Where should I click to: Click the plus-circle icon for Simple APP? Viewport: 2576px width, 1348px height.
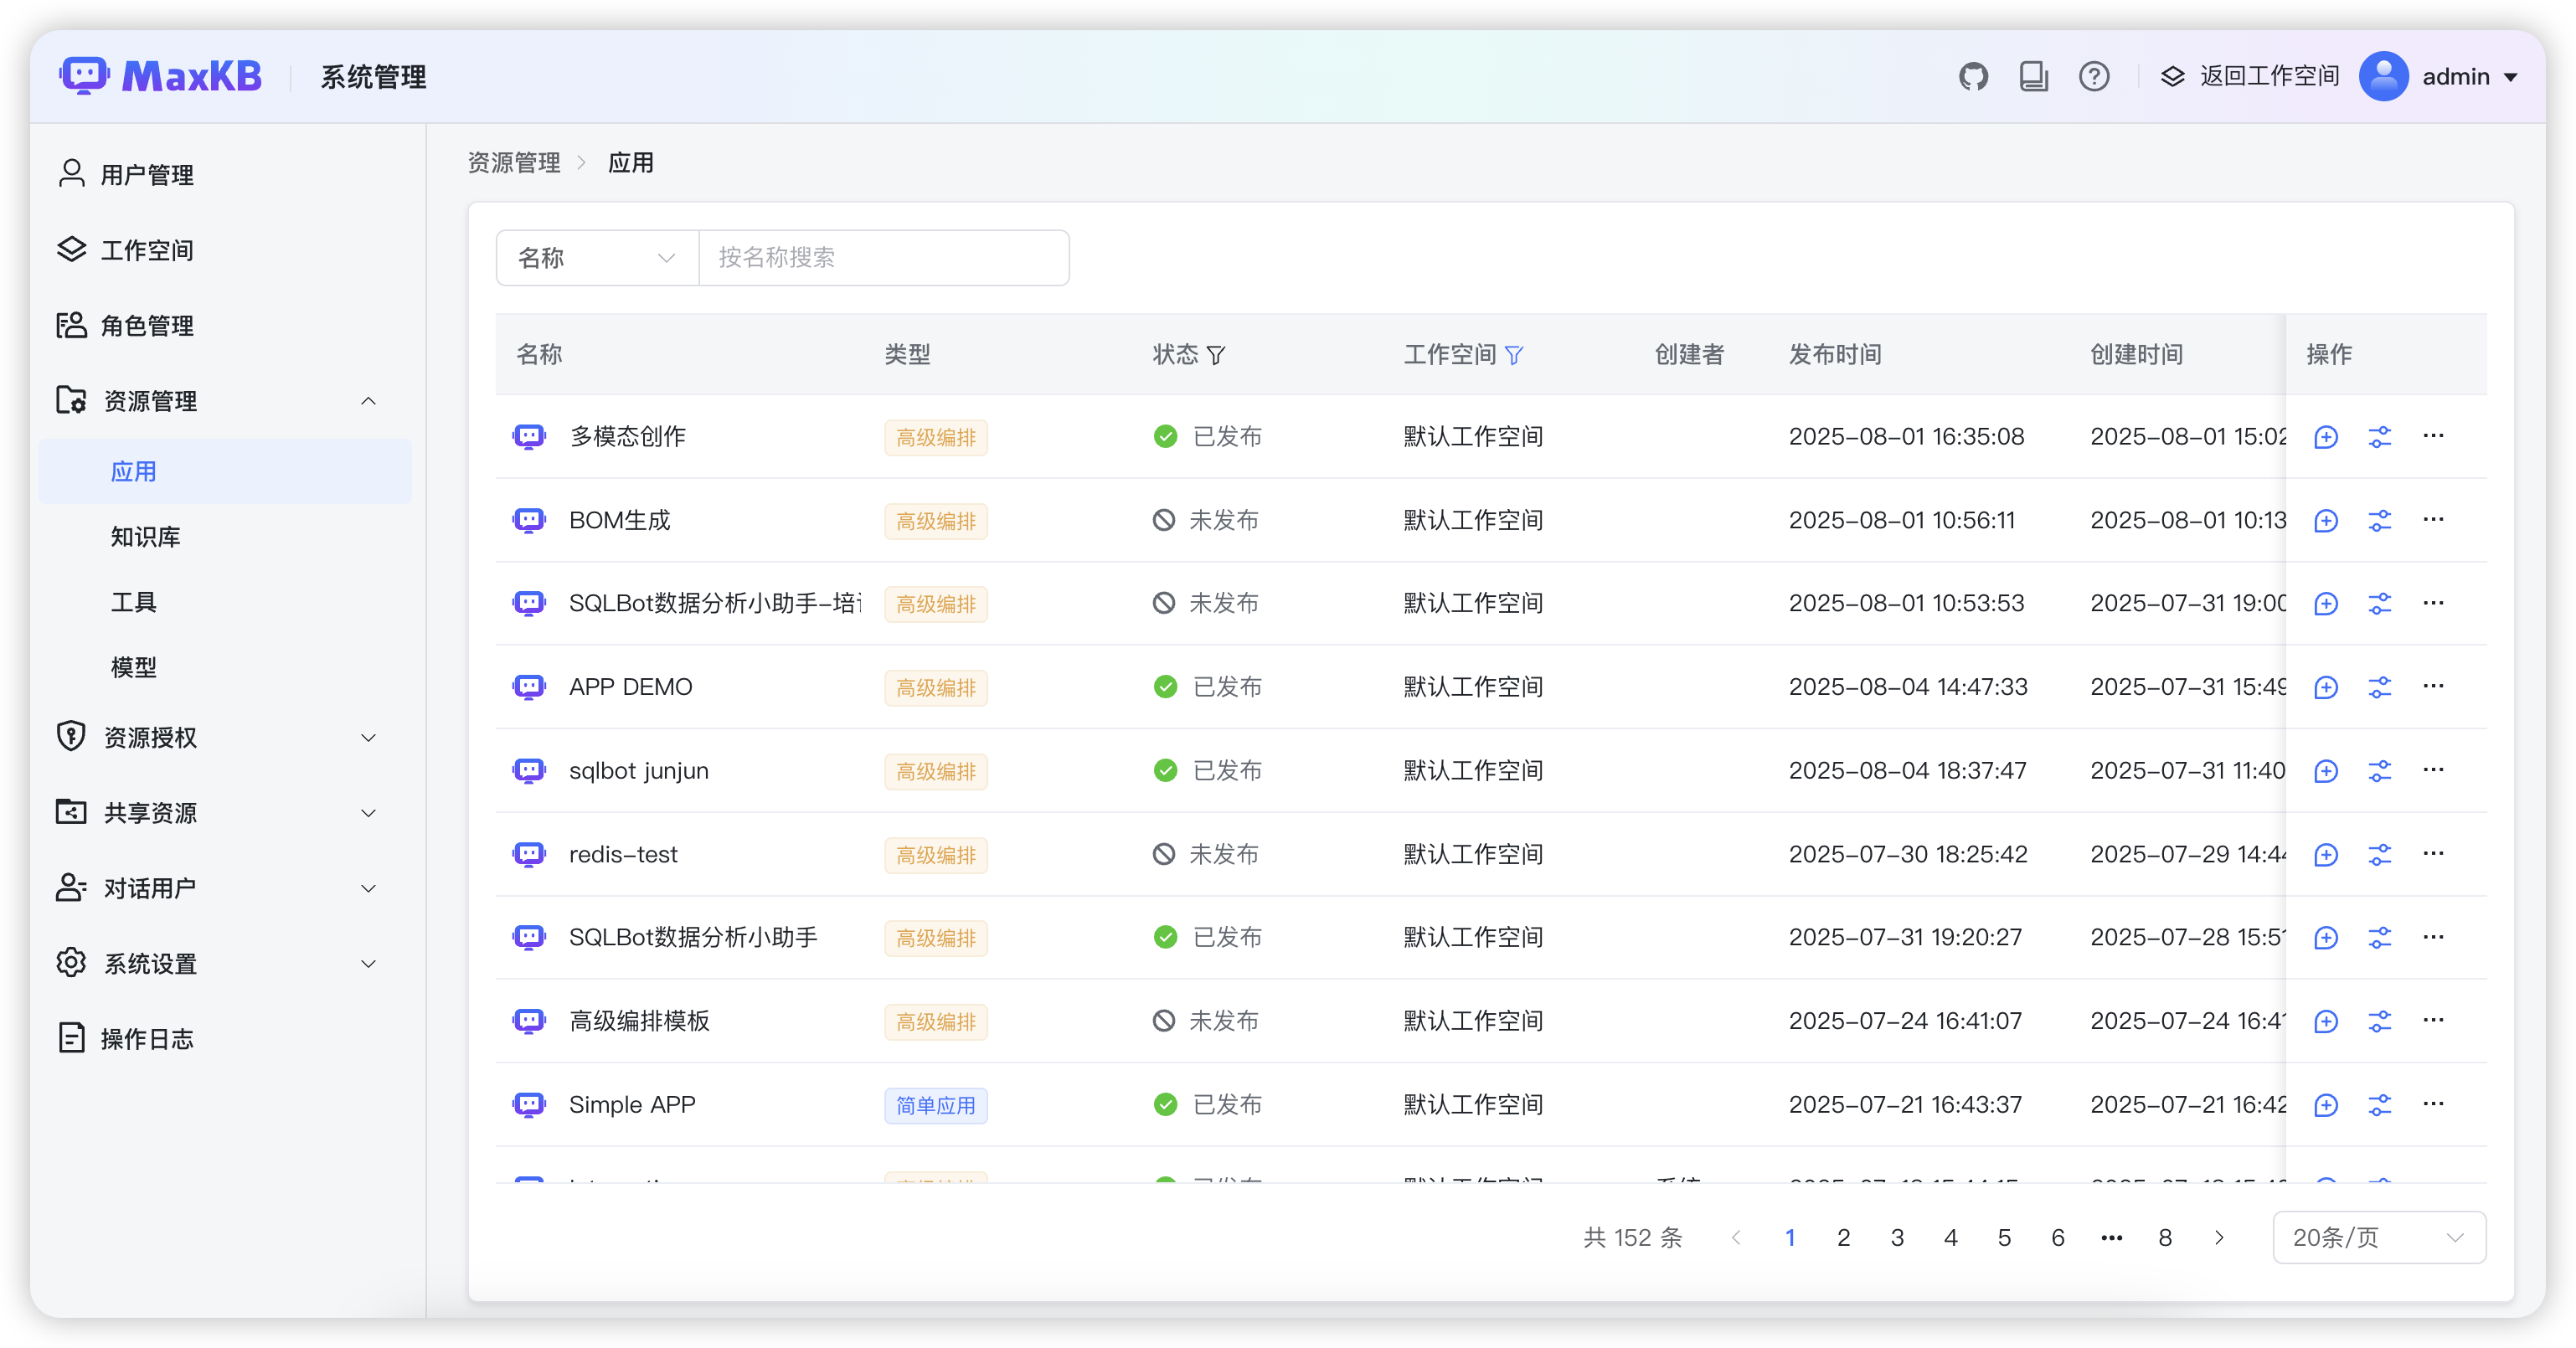[x=2326, y=1105]
